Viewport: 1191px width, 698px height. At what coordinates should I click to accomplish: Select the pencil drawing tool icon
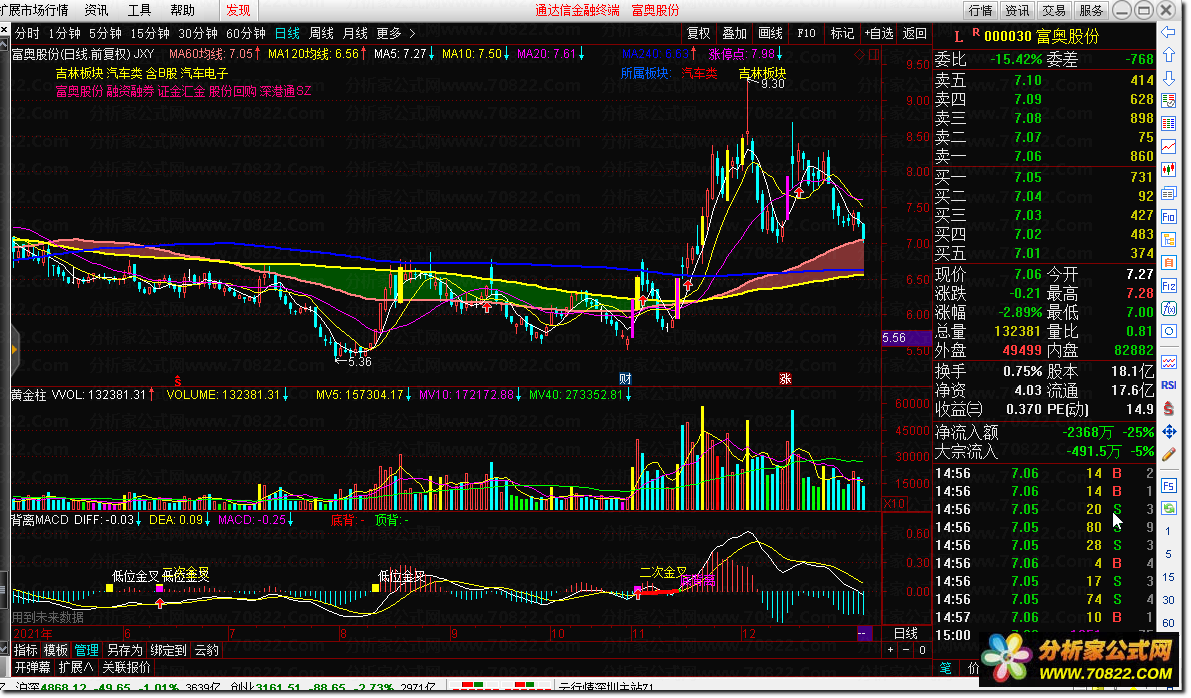click(1168, 454)
